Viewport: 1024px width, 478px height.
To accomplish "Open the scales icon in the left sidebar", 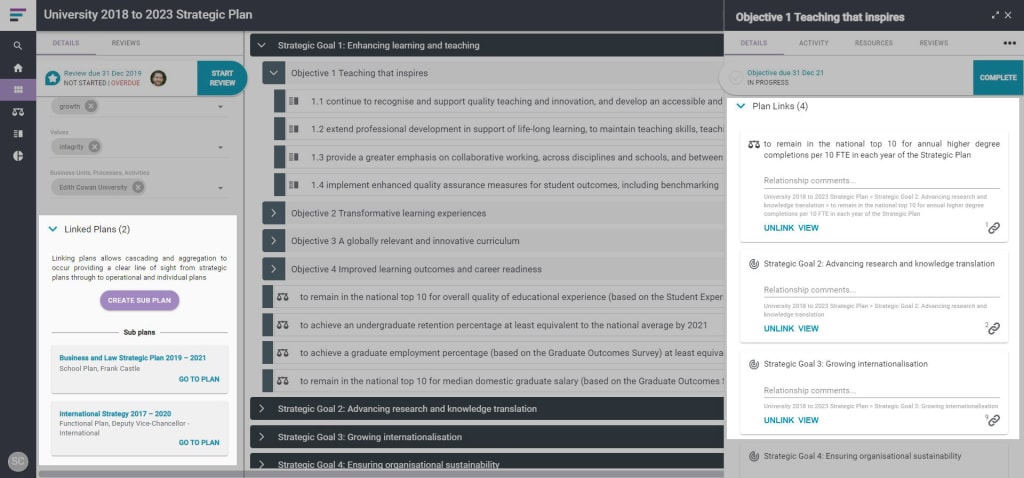I will pyautogui.click(x=18, y=112).
